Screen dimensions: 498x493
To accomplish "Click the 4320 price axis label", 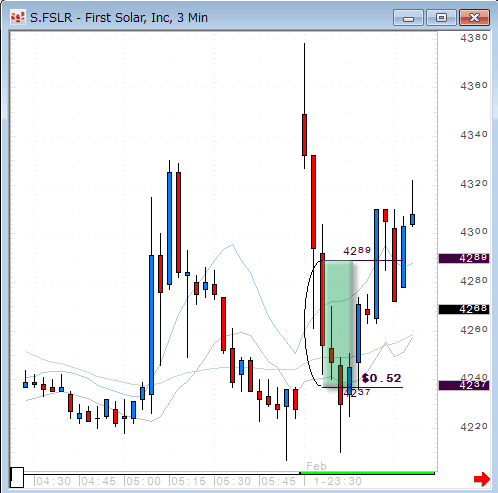I will coord(474,183).
